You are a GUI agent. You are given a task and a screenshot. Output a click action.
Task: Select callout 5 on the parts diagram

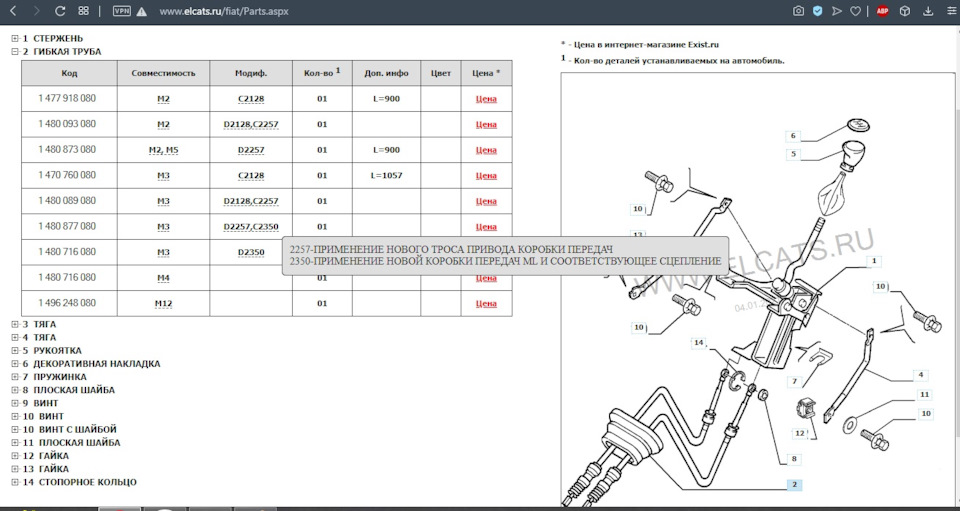click(x=793, y=154)
